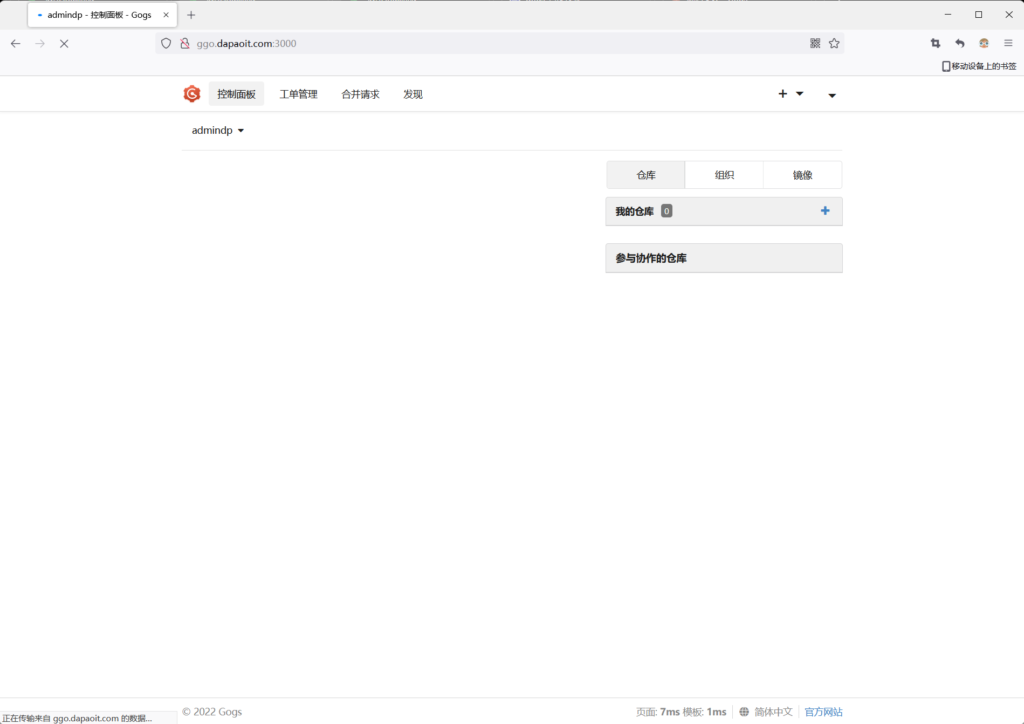This screenshot has height=724, width=1024.
Task: Select the 控制面板 nav item
Action: tap(236, 94)
